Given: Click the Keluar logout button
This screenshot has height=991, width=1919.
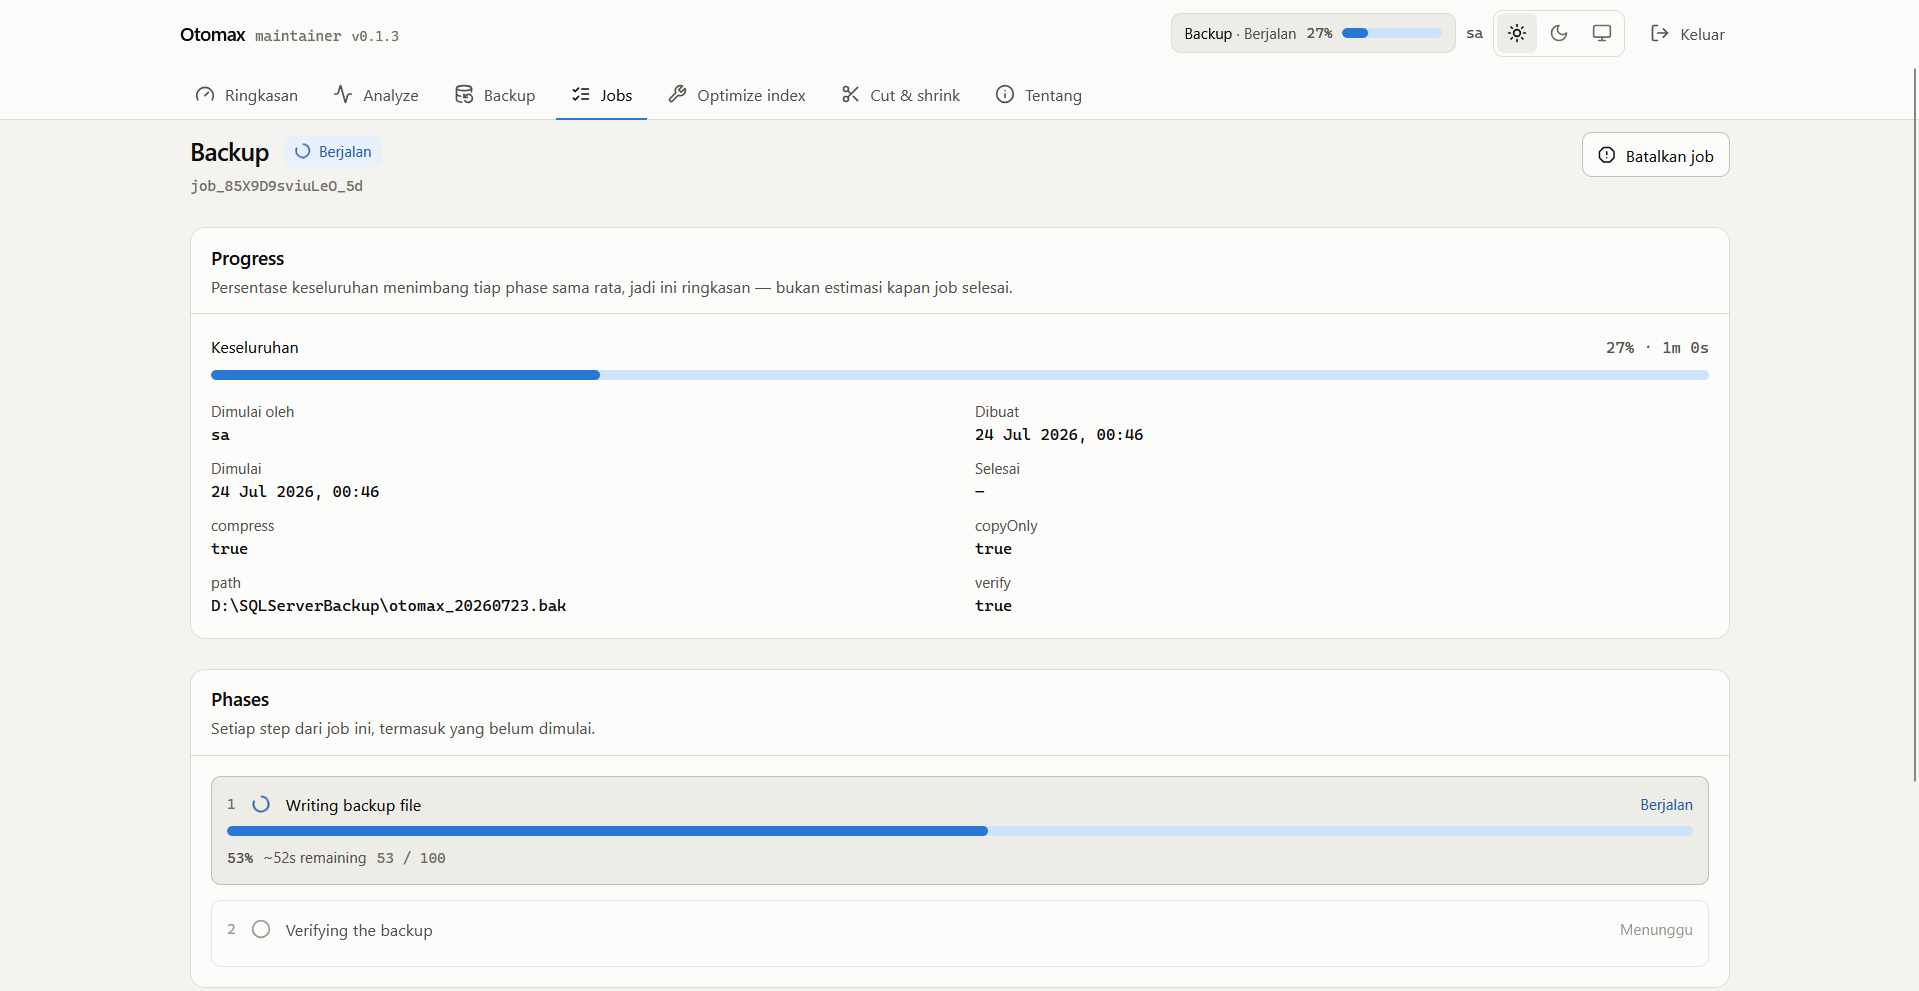Looking at the screenshot, I should 1688,34.
